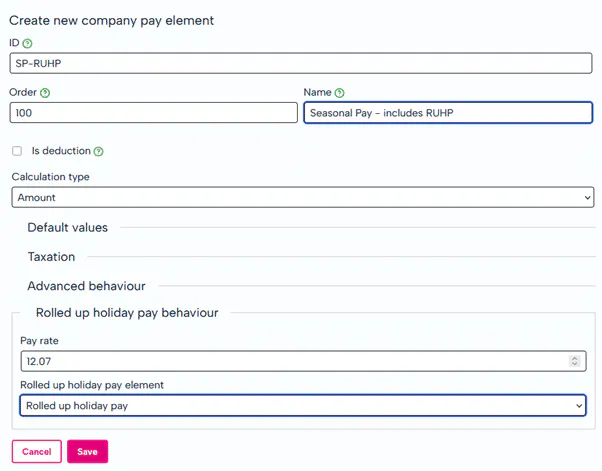Show help for the Is deduction option
Viewport: 602px width, 471px height.
tap(99, 151)
